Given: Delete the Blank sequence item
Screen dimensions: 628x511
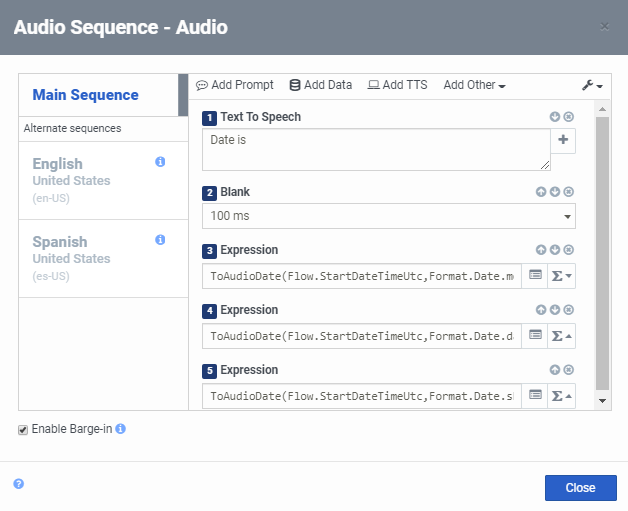Looking at the screenshot, I should pos(569,192).
